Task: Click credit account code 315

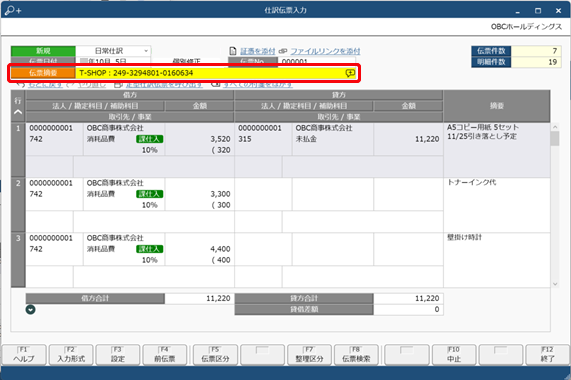Action: pyautogui.click(x=245, y=139)
